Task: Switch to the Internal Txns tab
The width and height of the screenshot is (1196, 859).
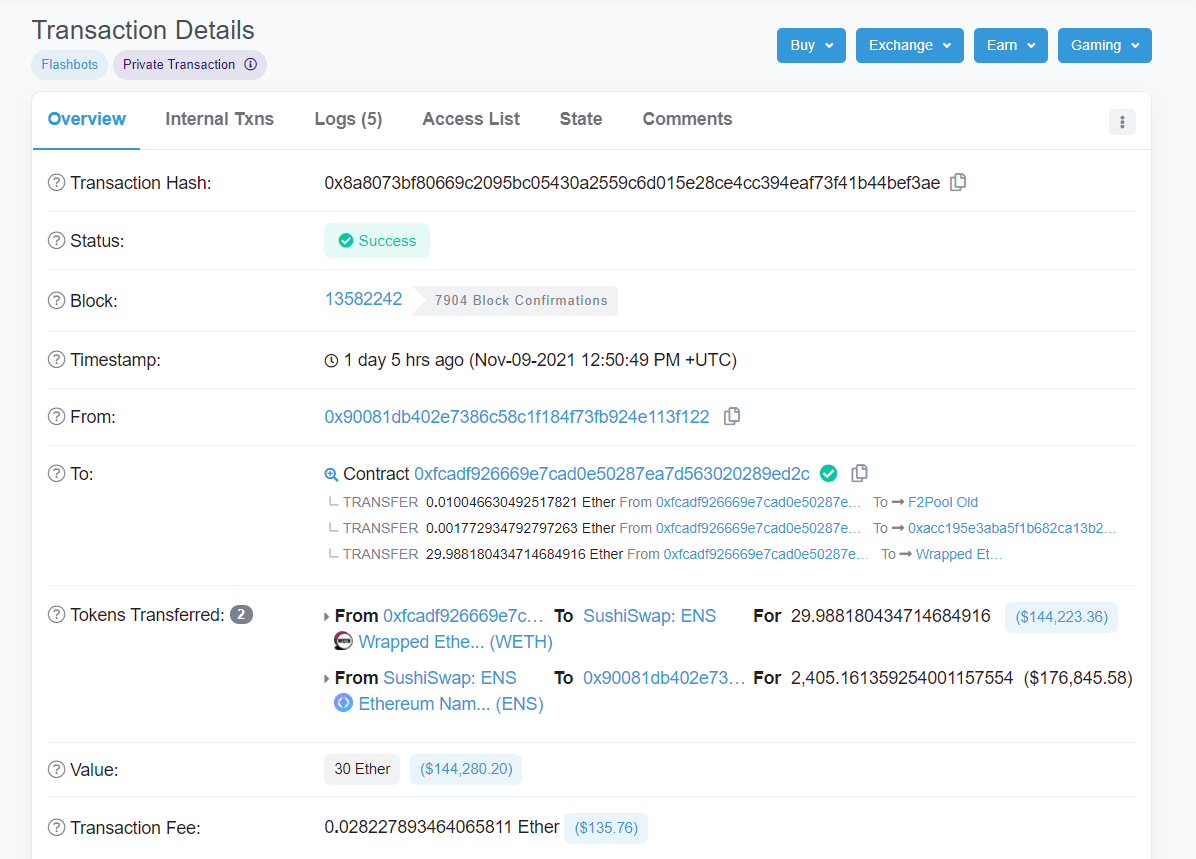Action: click(x=220, y=119)
